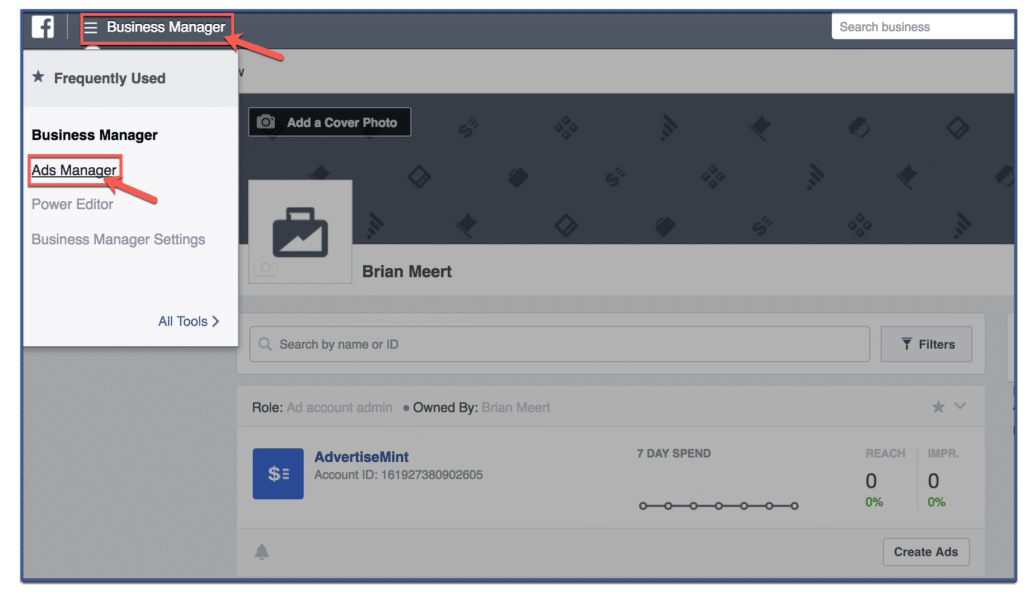
Task: Open Business Manager Settings
Action: coord(118,240)
